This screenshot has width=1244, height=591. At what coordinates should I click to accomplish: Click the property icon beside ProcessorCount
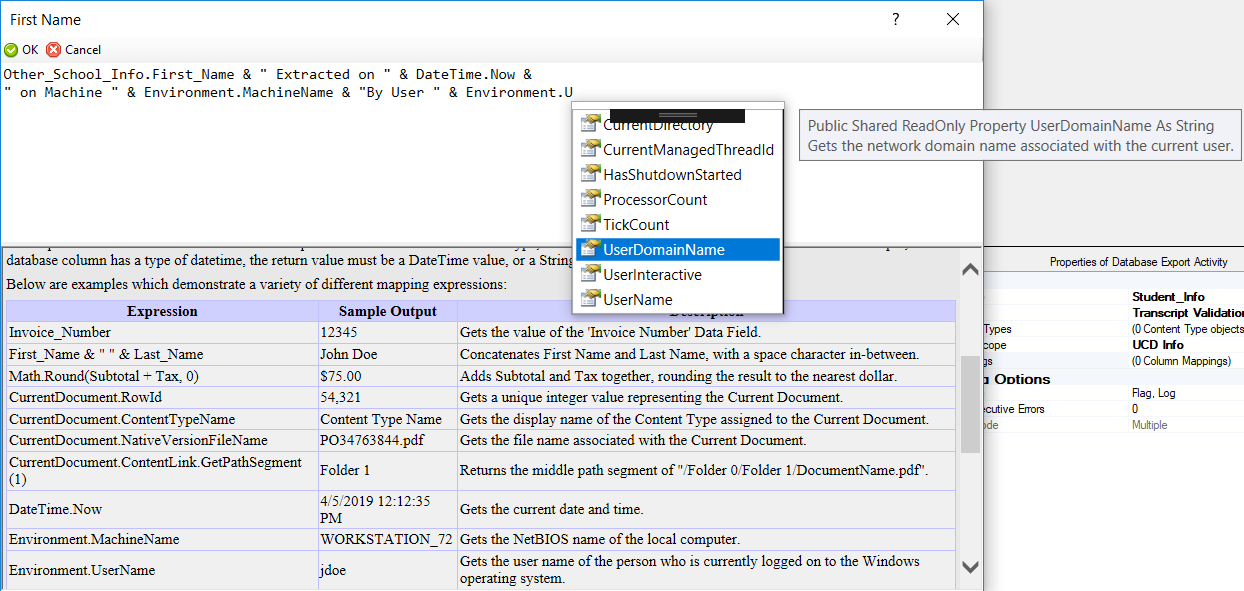pyautogui.click(x=591, y=200)
